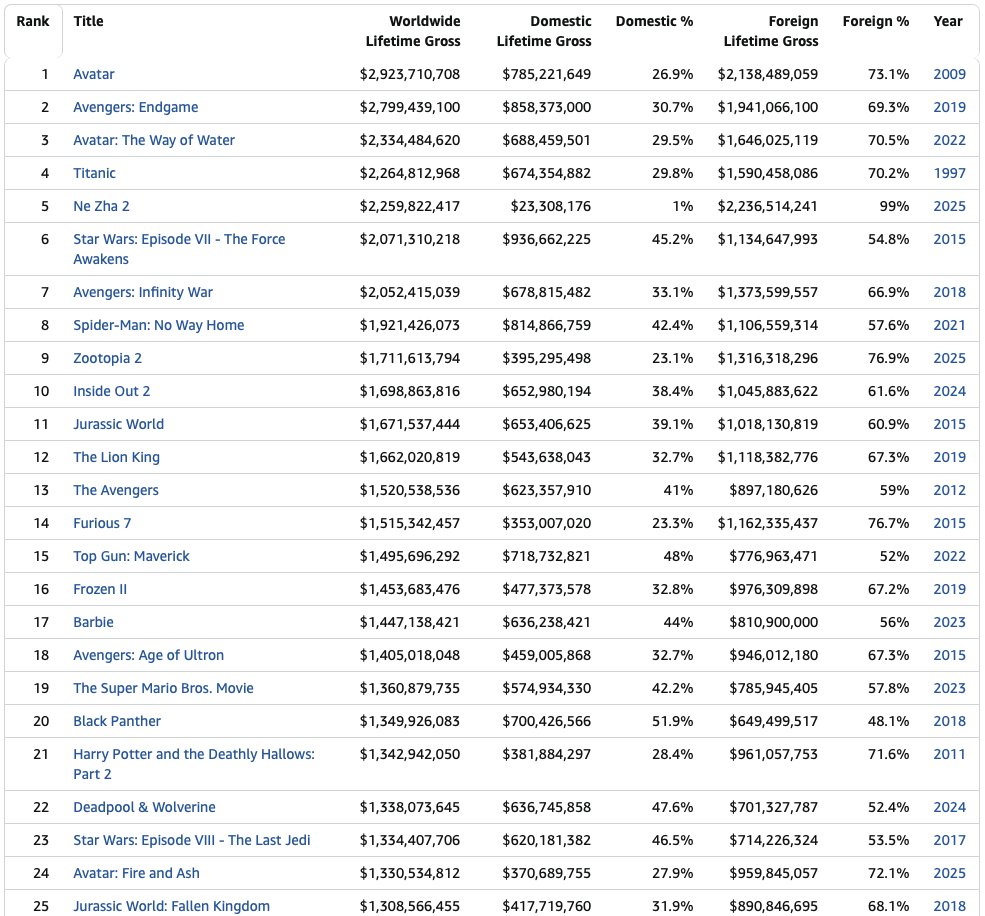
Task: Select the Zootopia 2 title
Action: 107,358
